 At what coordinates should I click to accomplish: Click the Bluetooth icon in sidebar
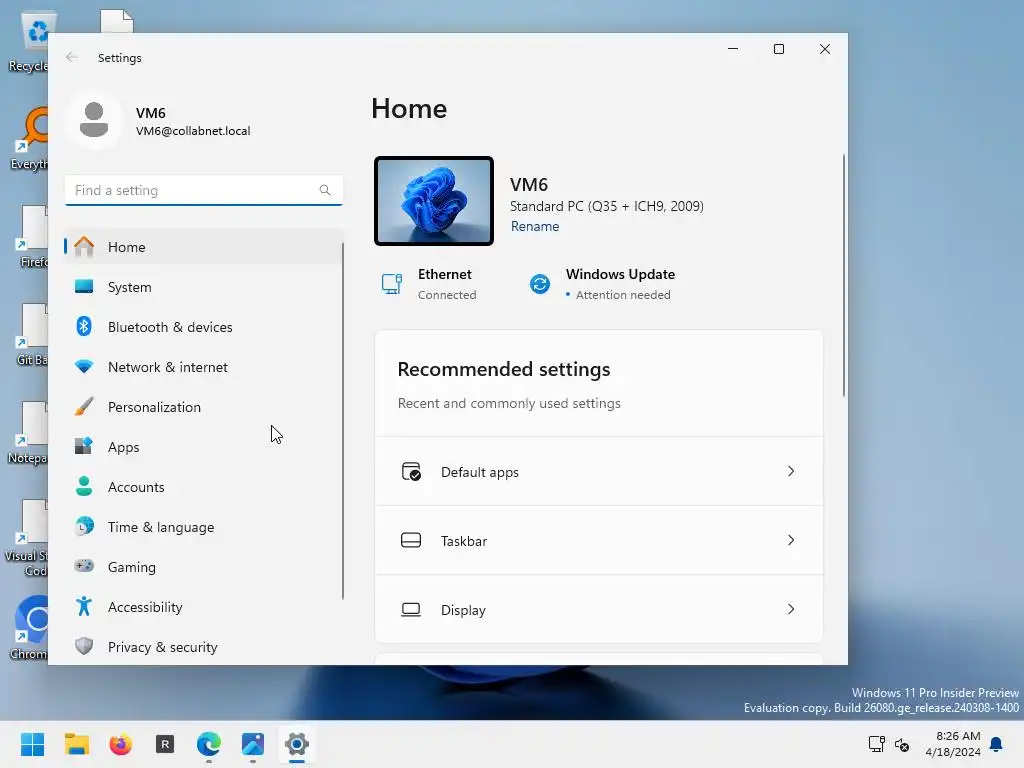coord(84,327)
